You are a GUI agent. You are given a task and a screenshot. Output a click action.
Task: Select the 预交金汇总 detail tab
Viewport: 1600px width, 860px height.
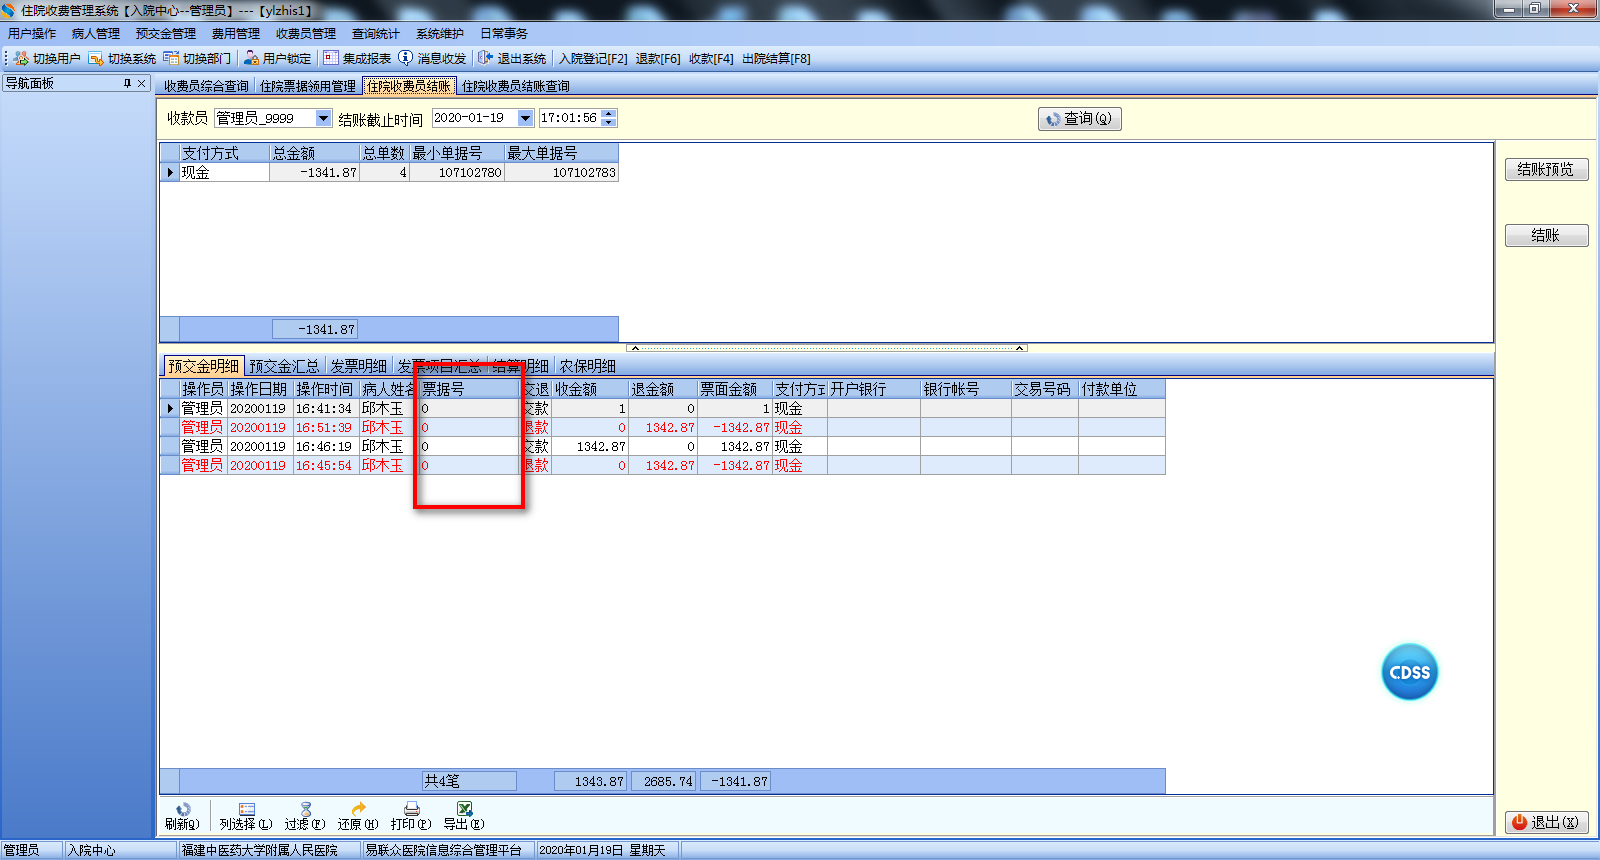(x=284, y=366)
